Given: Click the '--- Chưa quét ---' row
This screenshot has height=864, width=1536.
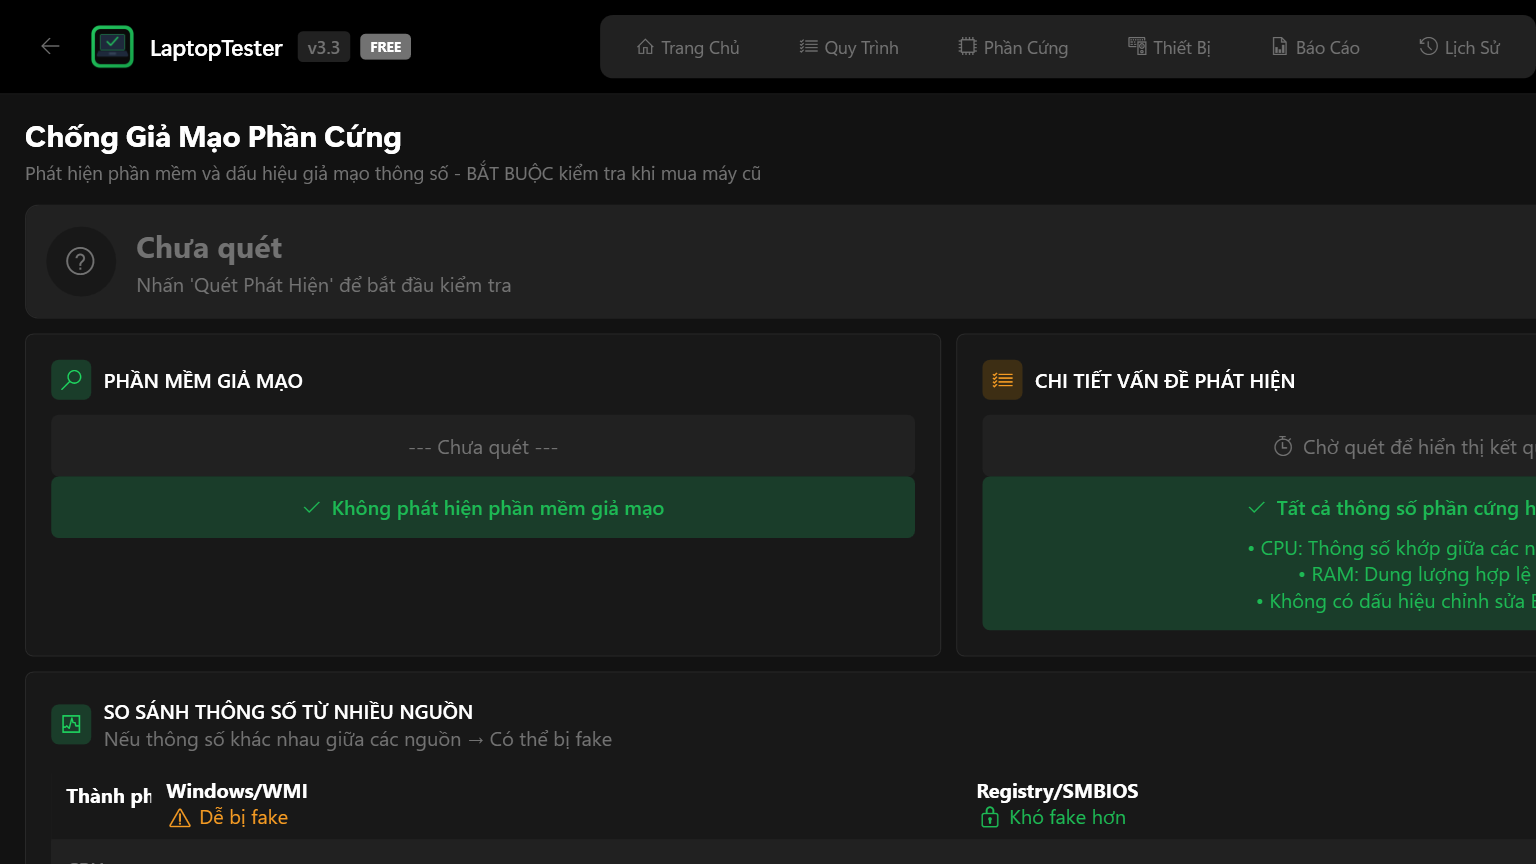Looking at the screenshot, I should point(483,447).
